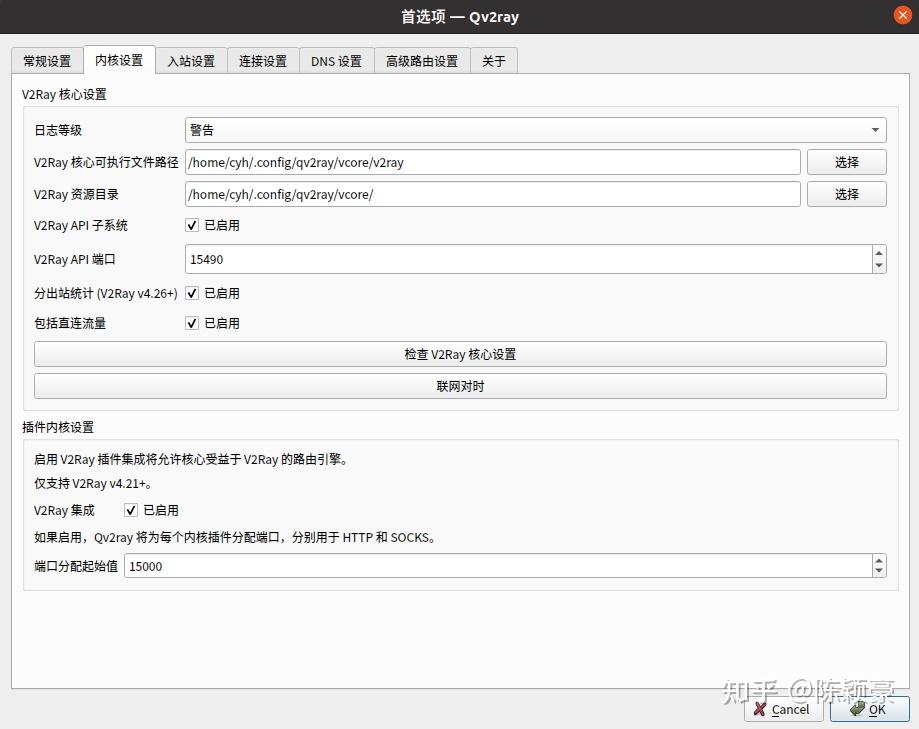Click the V2Ray 资源目录 input field
Image resolution: width=919 pixels, height=729 pixels.
click(x=492, y=194)
